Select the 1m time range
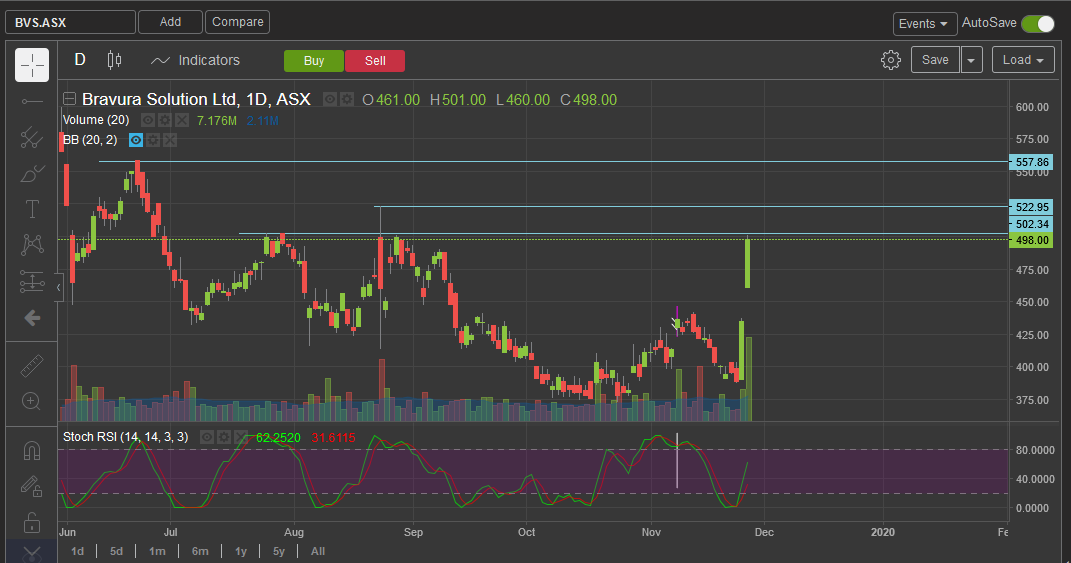 pos(157,551)
